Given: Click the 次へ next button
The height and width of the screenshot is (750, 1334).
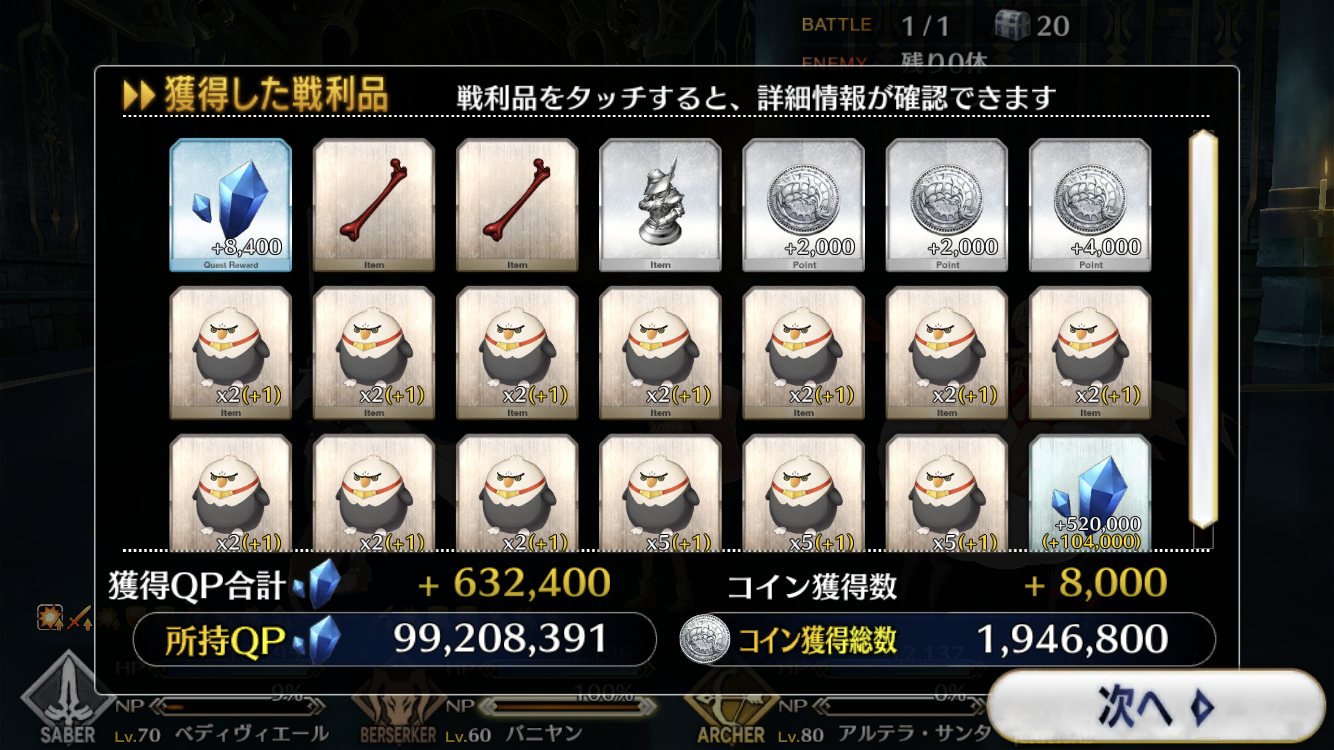Looking at the screenshot, I should click(1155, 707).
